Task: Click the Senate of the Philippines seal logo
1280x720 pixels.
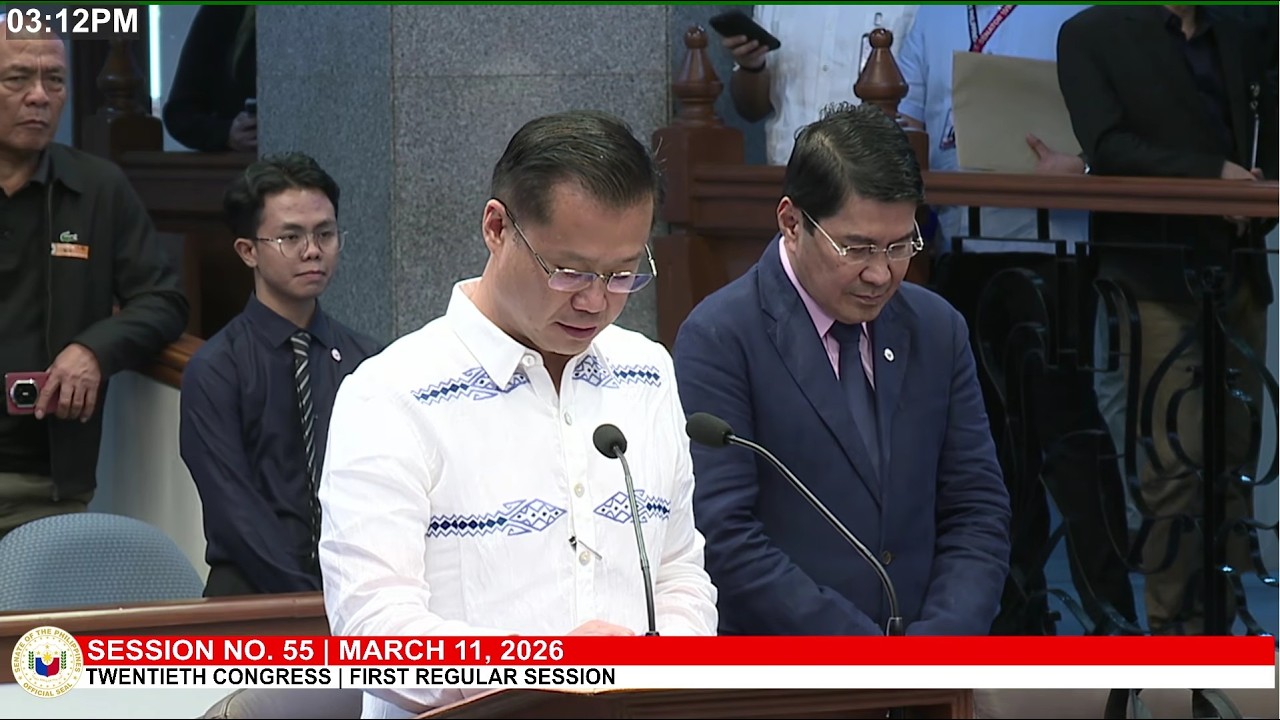Action: click(x=46, y=662)
